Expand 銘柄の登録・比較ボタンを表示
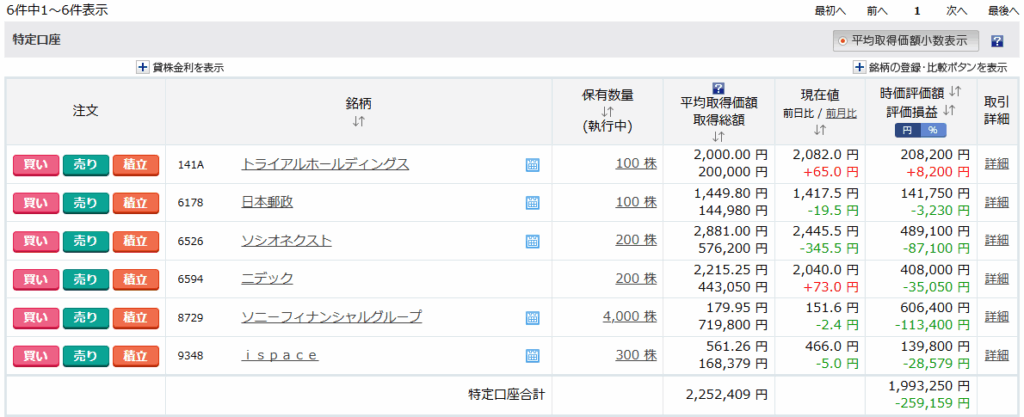 pos(859,67)
